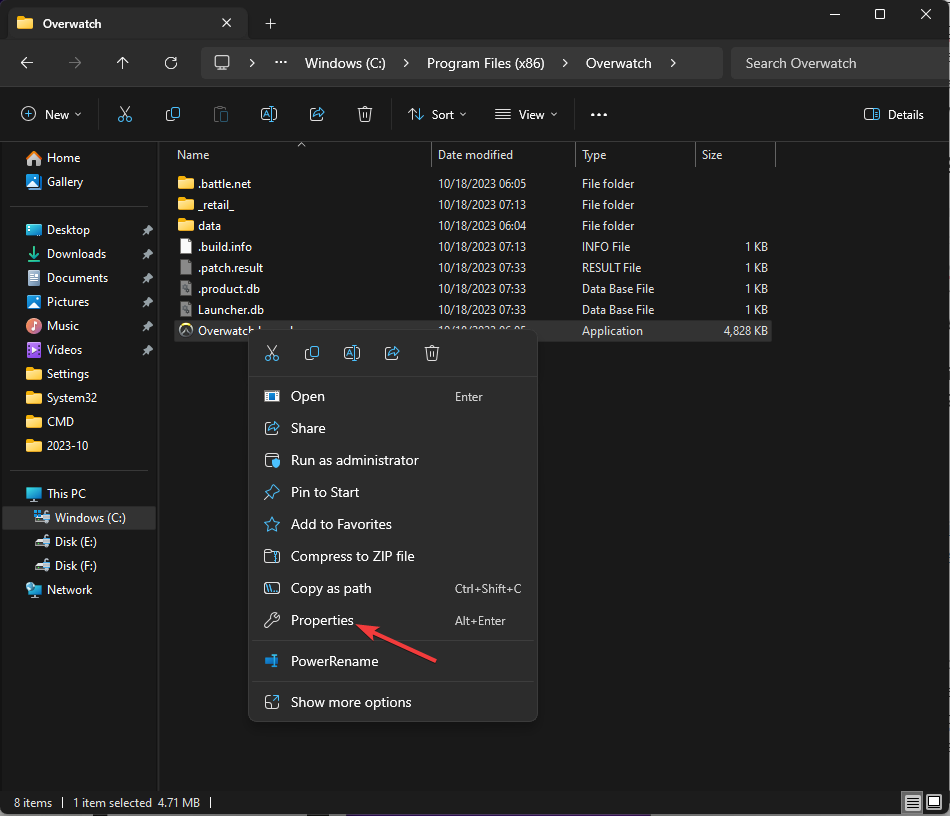Go back with the Back arrow
The image size is (950, 816).
tap(27, 63)
